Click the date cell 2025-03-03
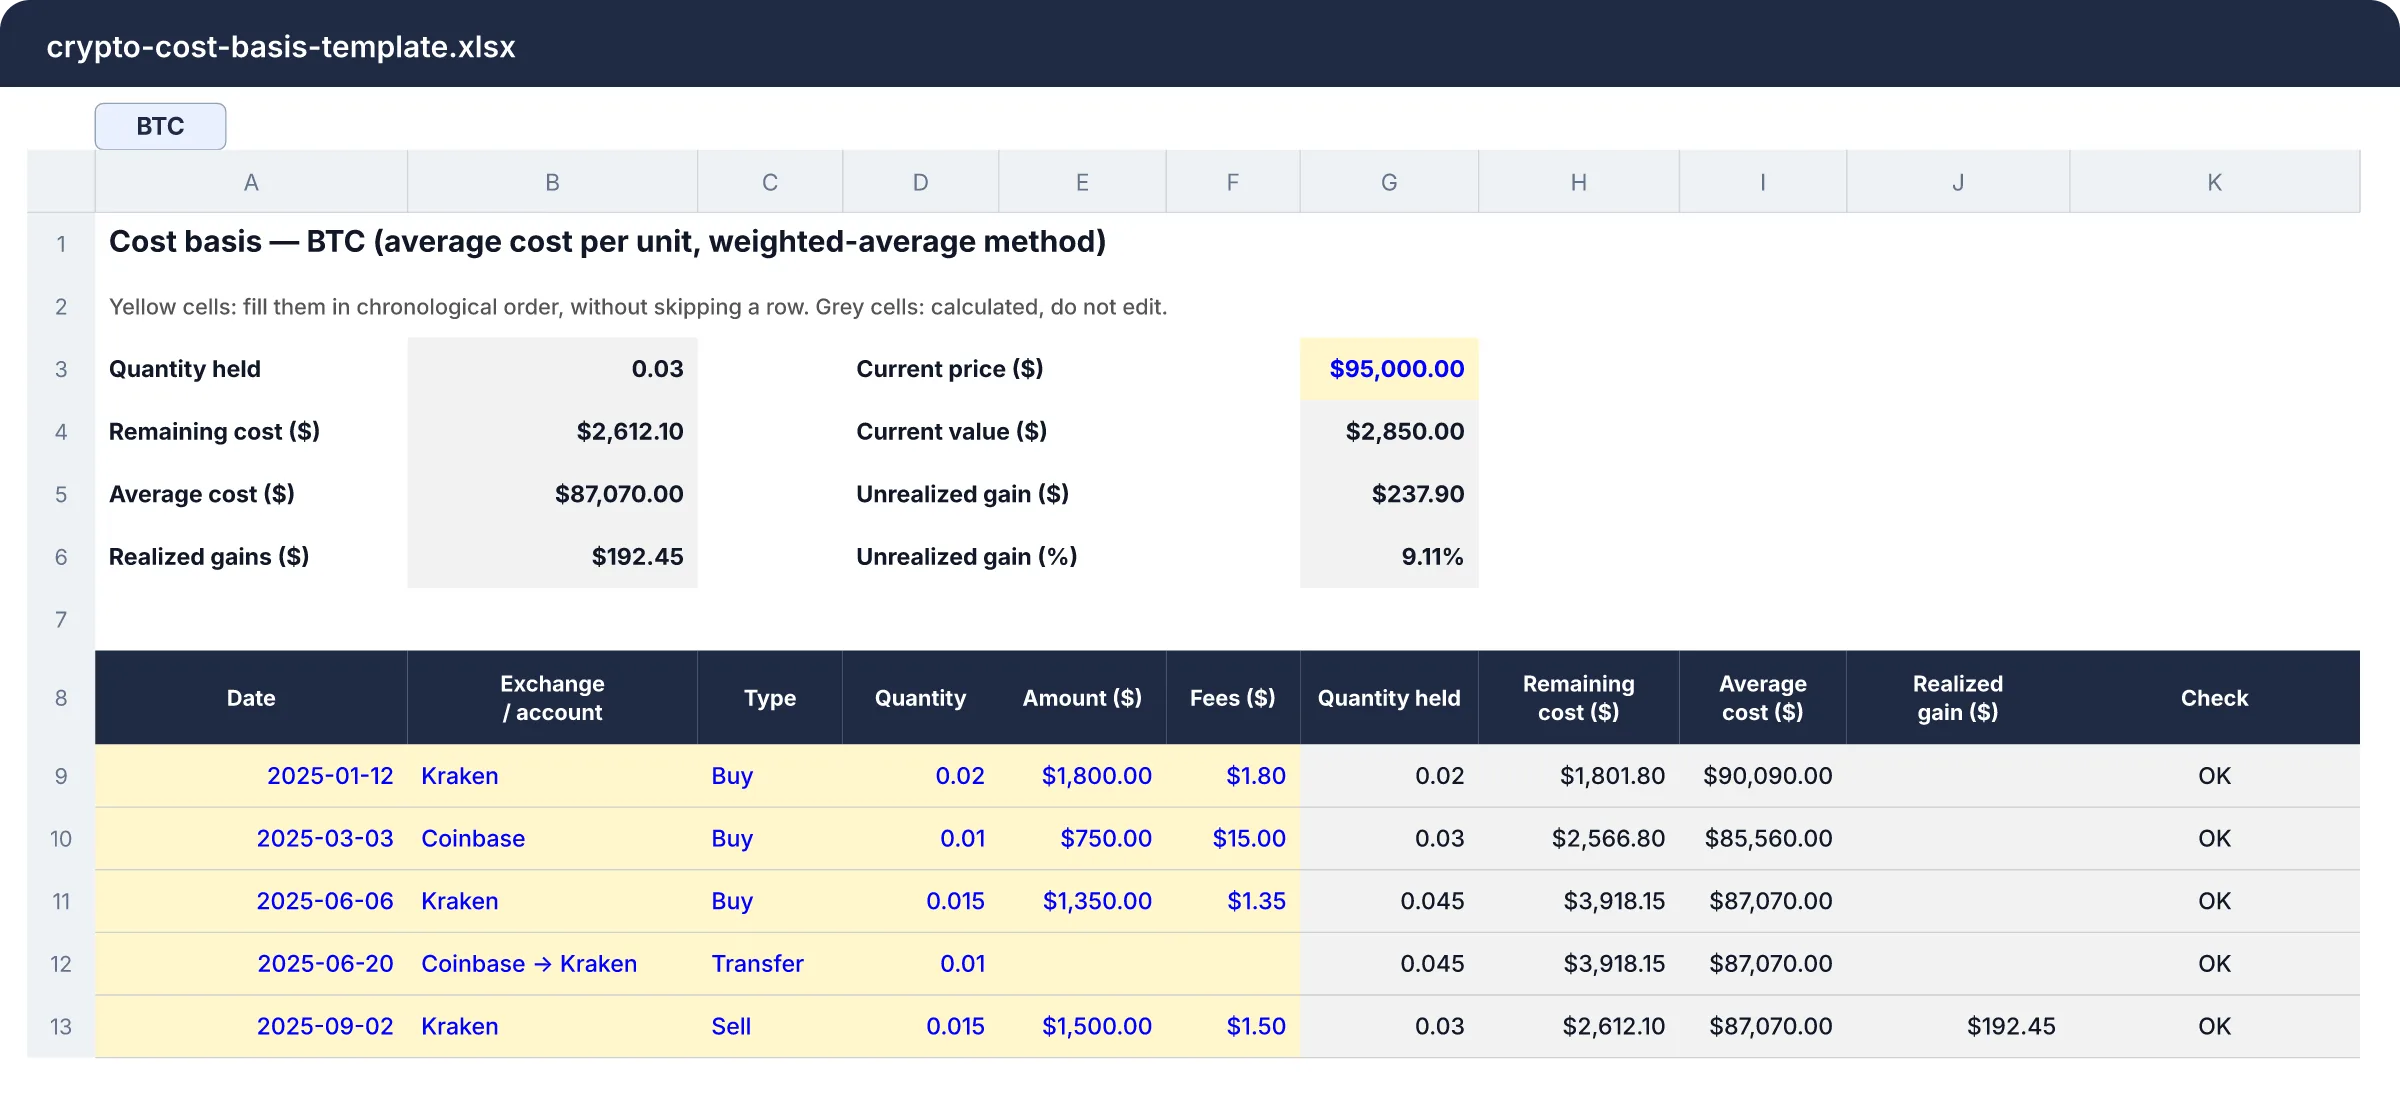The height and width of the screenshot is (1112, 2400). [x=251, y=838]
